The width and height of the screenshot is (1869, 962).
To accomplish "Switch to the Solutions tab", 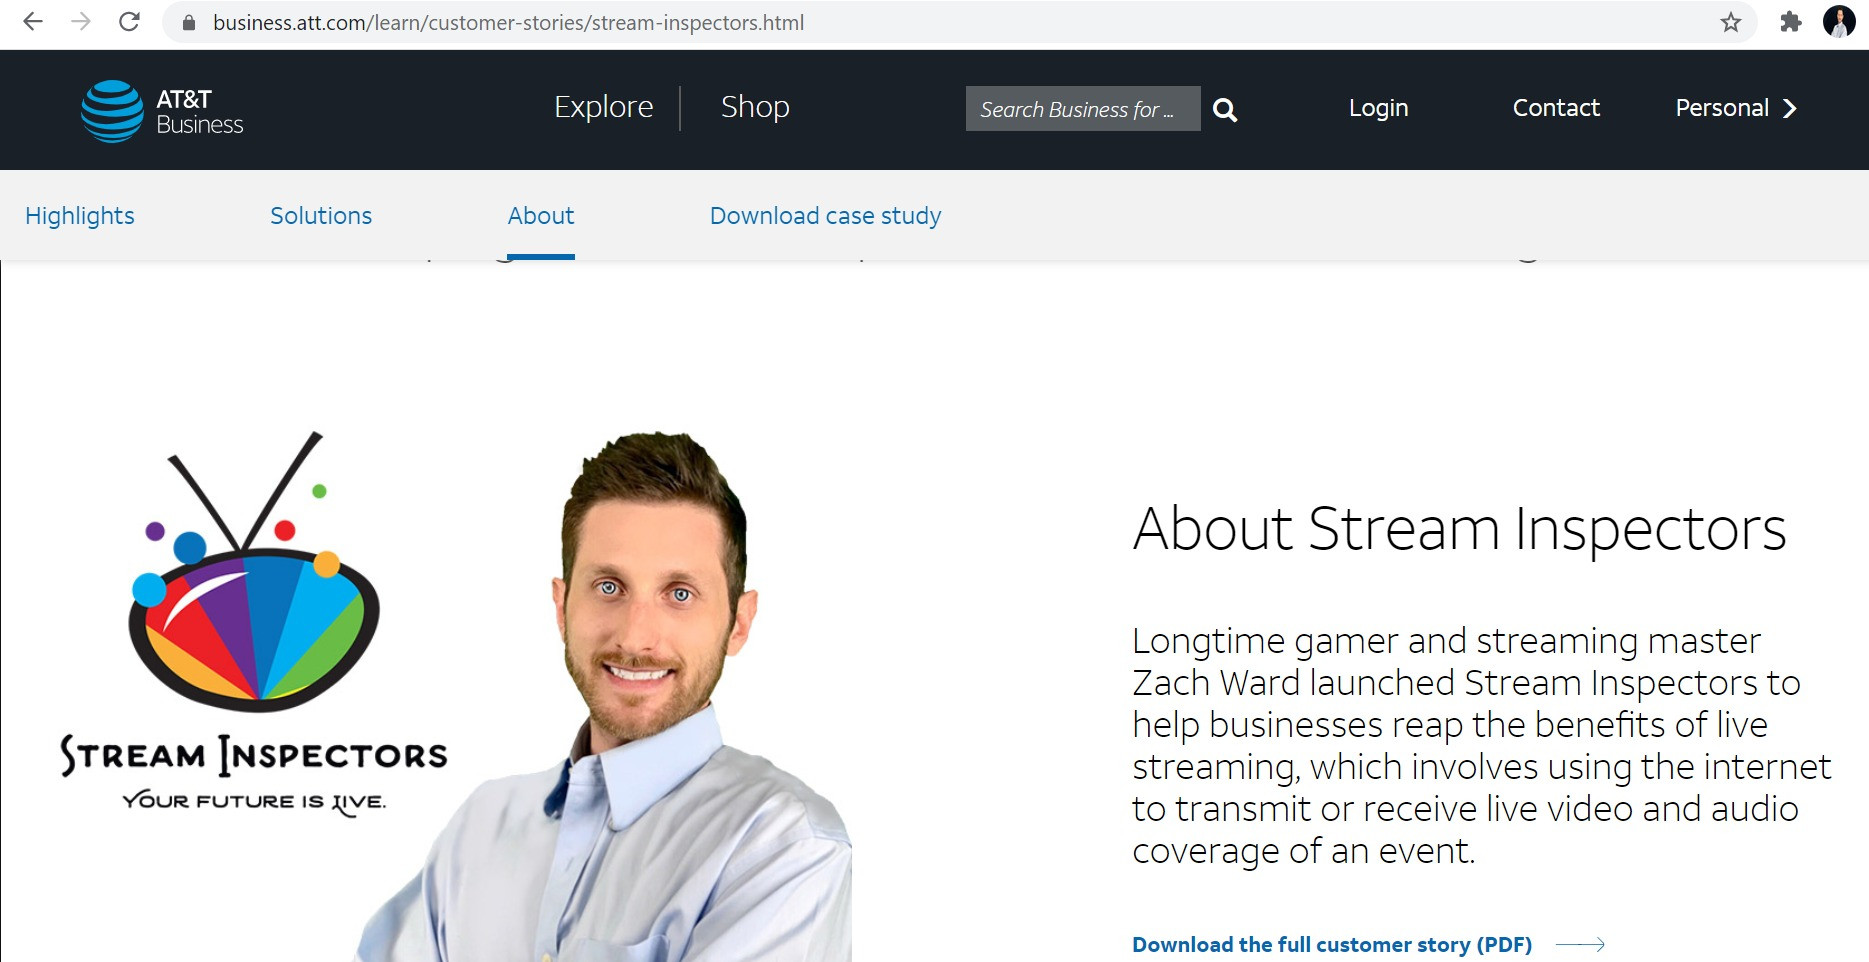I will point(321,216).
